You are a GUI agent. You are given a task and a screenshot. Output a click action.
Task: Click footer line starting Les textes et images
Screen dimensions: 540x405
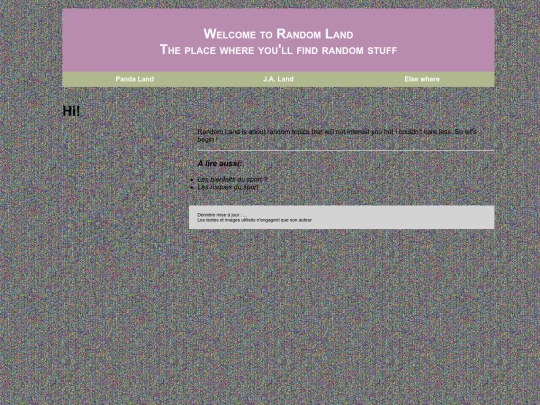click(x=255, y=220)
